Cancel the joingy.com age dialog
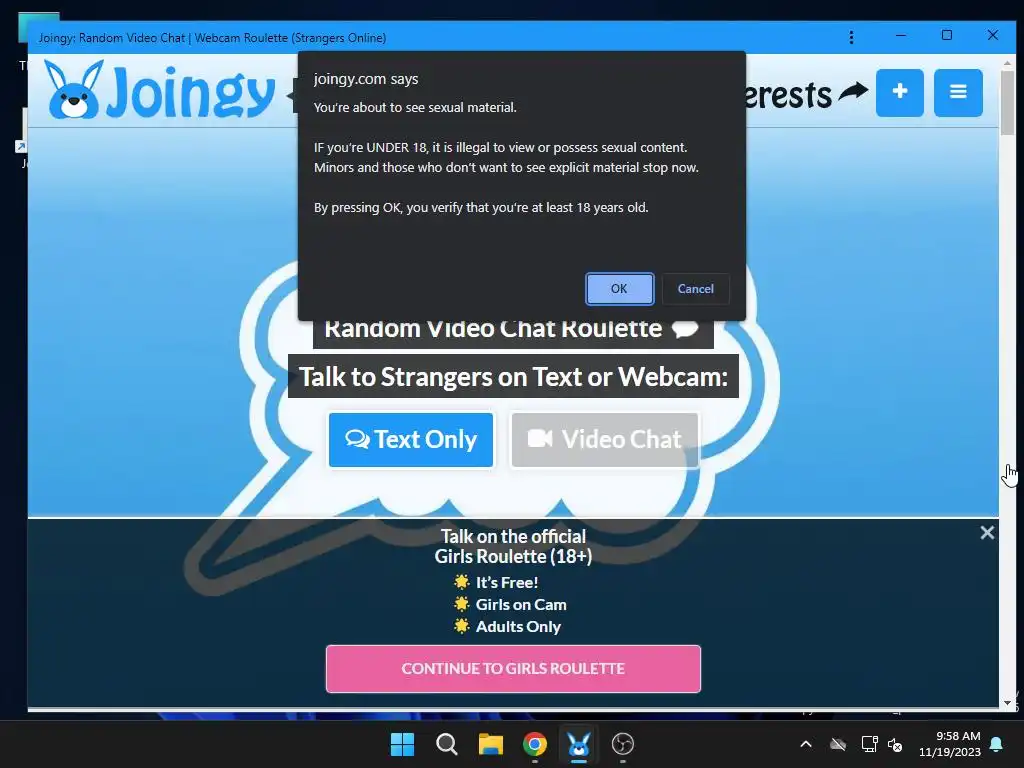Screen dimensions: 1024x768 pos(695,289)
